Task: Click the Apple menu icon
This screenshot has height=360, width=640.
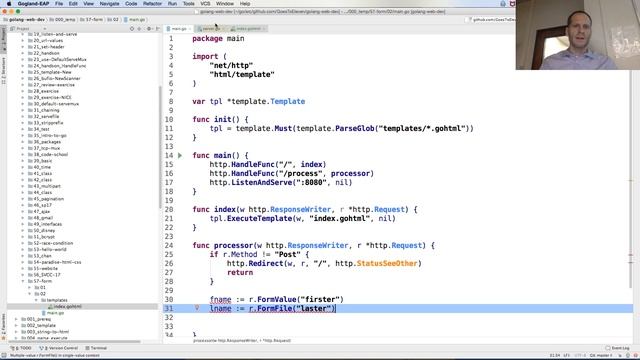Action: coord(9,4)
